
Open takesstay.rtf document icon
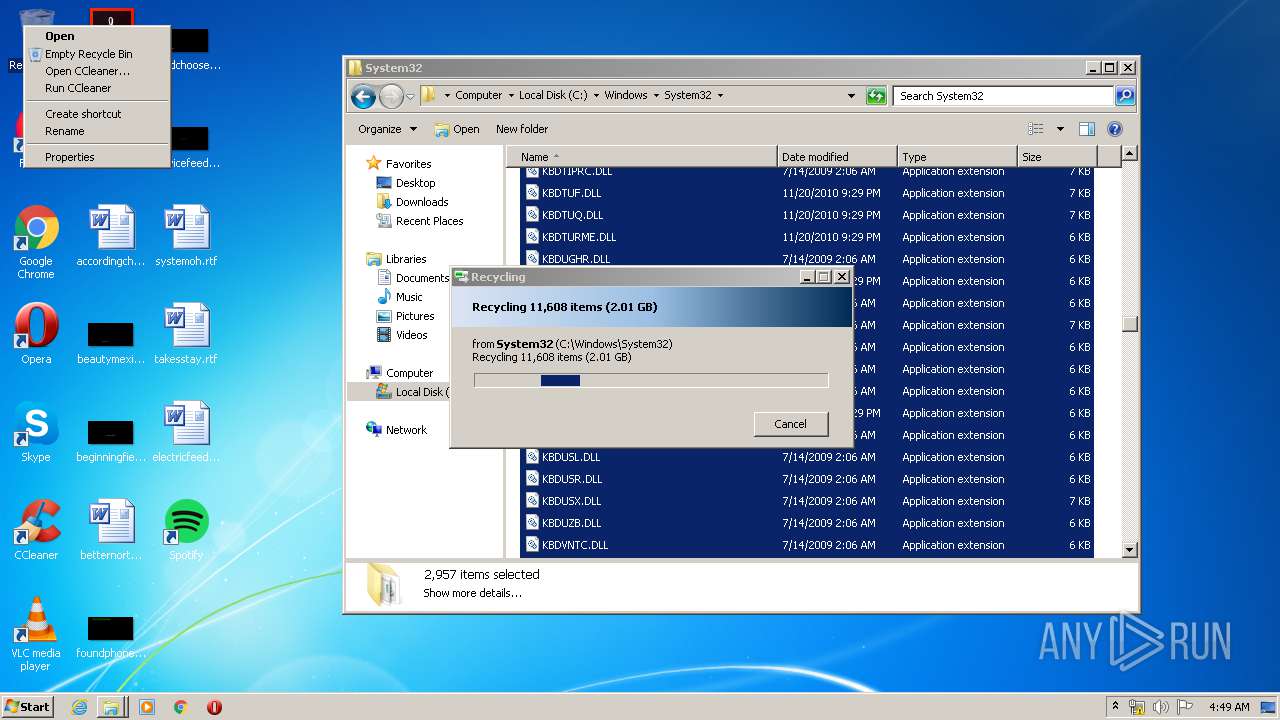click(186, 334)
